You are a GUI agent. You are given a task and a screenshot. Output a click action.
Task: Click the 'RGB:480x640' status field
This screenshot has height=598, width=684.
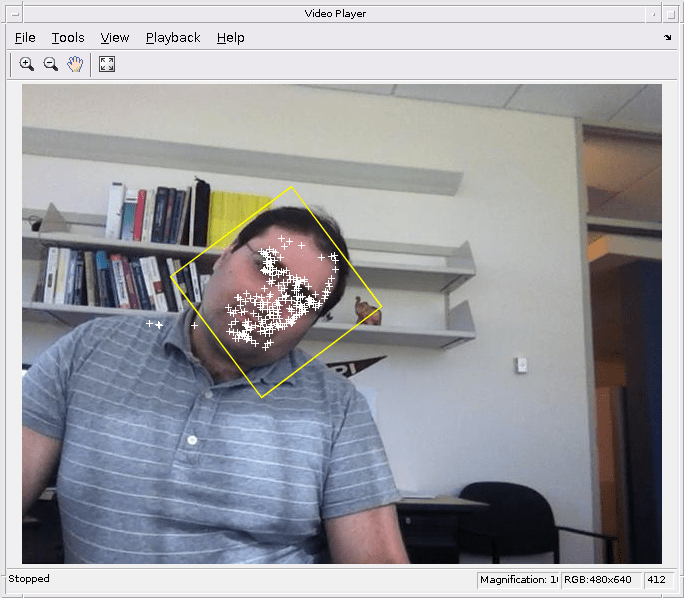(x=601, y=580)
